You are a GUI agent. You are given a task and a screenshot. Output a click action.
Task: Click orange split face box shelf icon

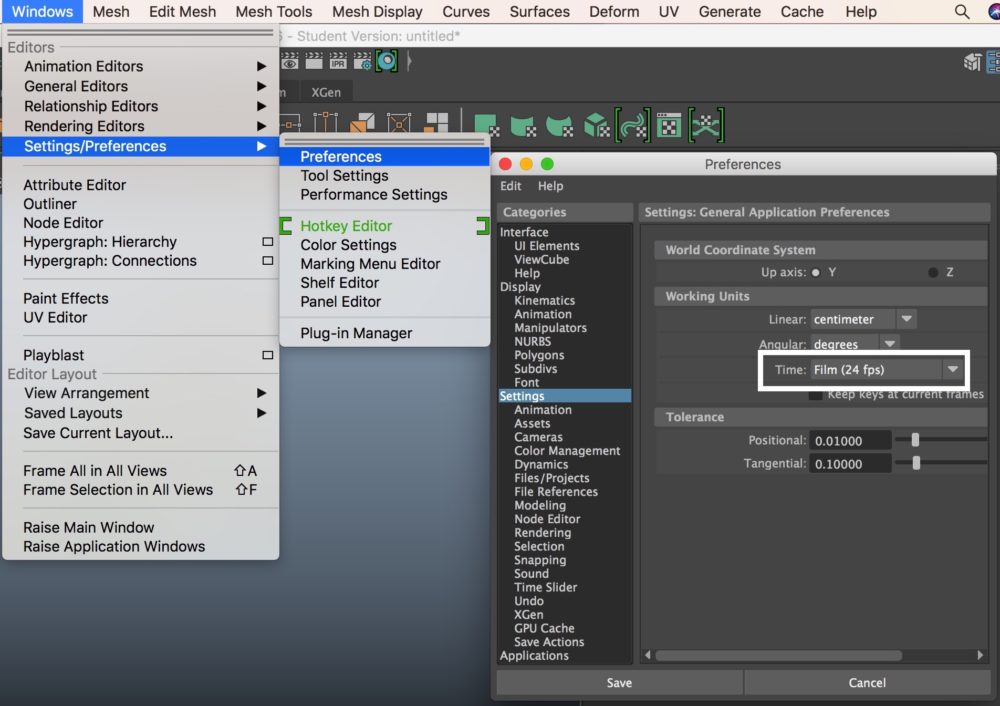pyautogui.click(x=362, y=122)
